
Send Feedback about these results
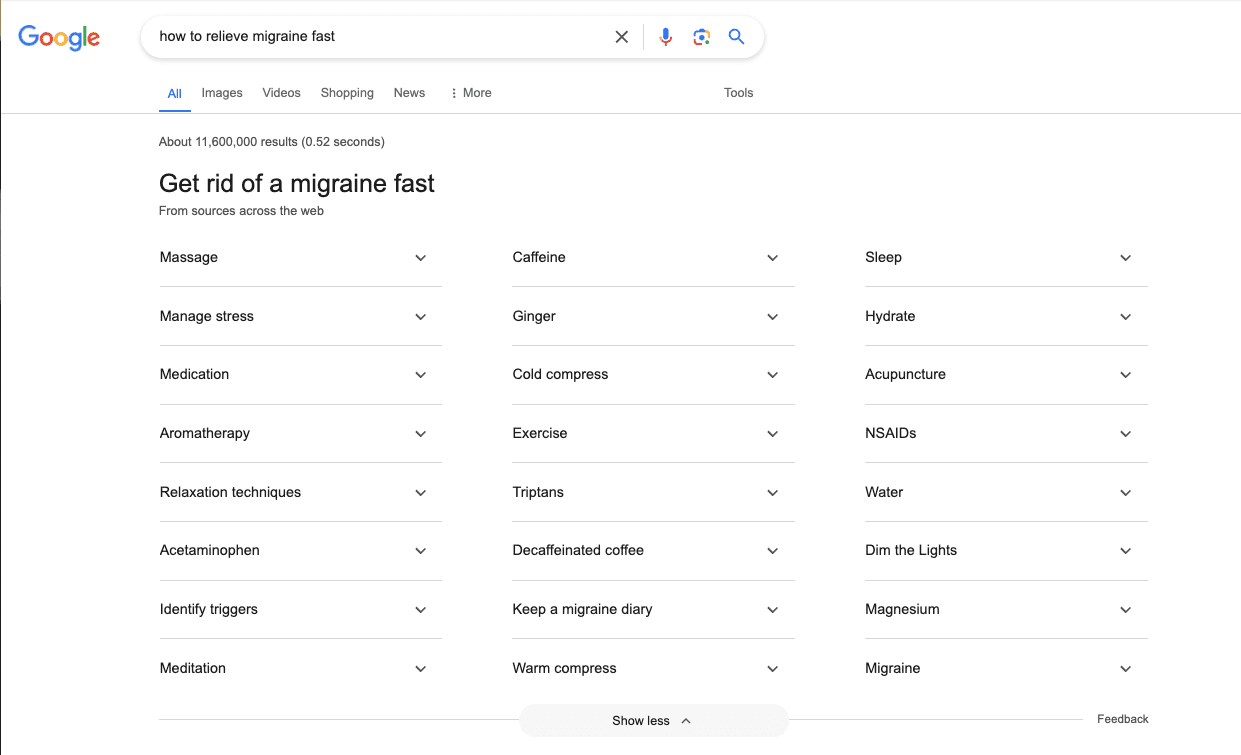click(1122, 718)
